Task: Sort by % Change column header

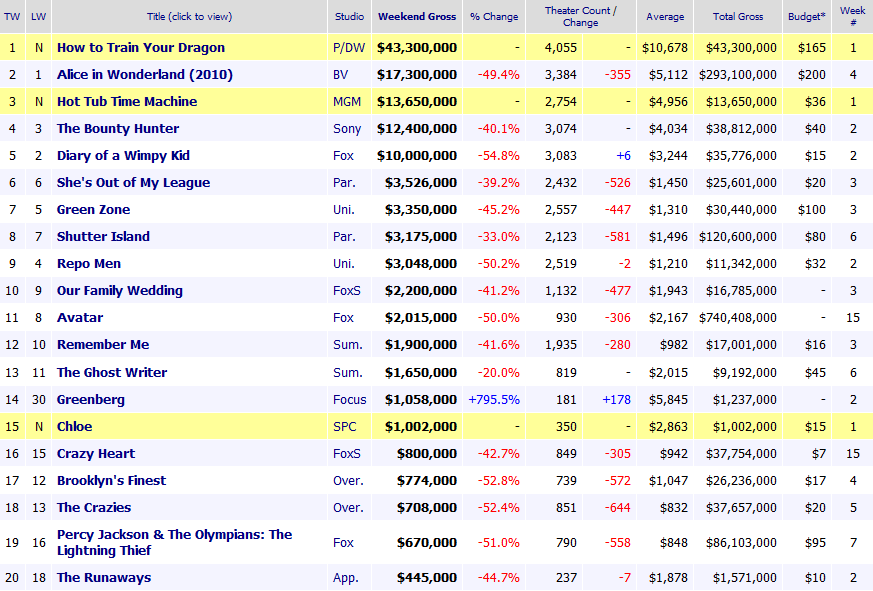Action: pos(494,17)
